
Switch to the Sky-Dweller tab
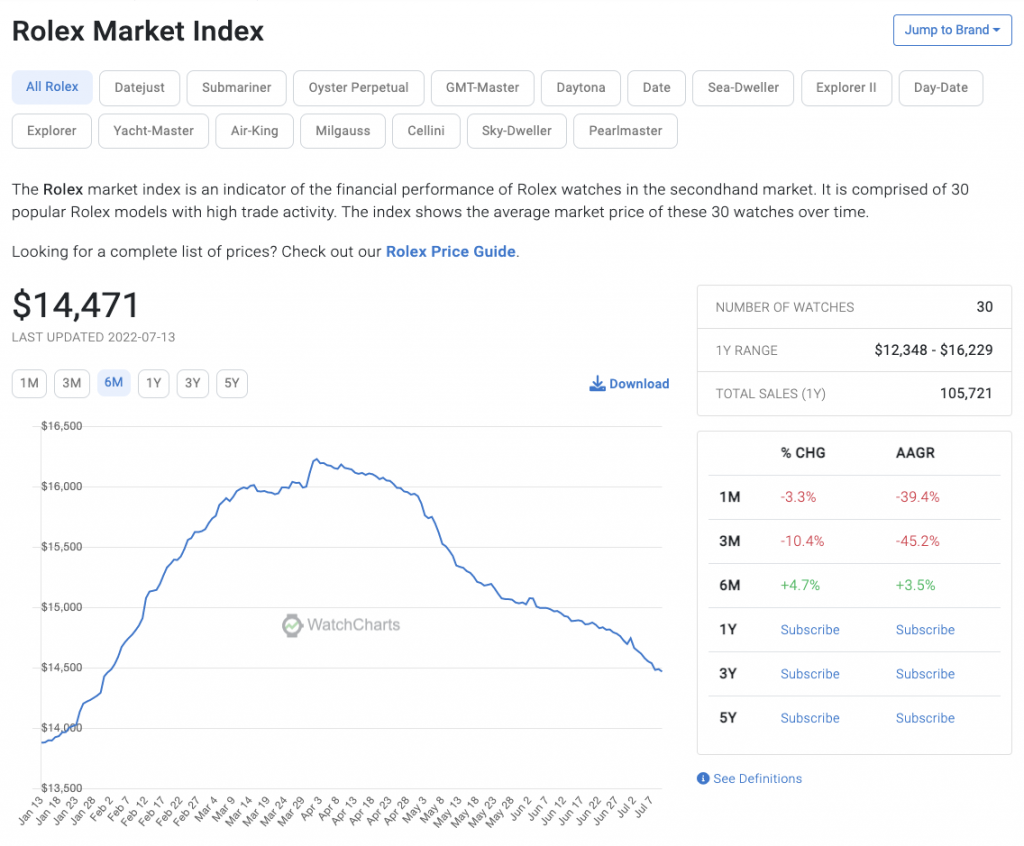coord(517,131)
